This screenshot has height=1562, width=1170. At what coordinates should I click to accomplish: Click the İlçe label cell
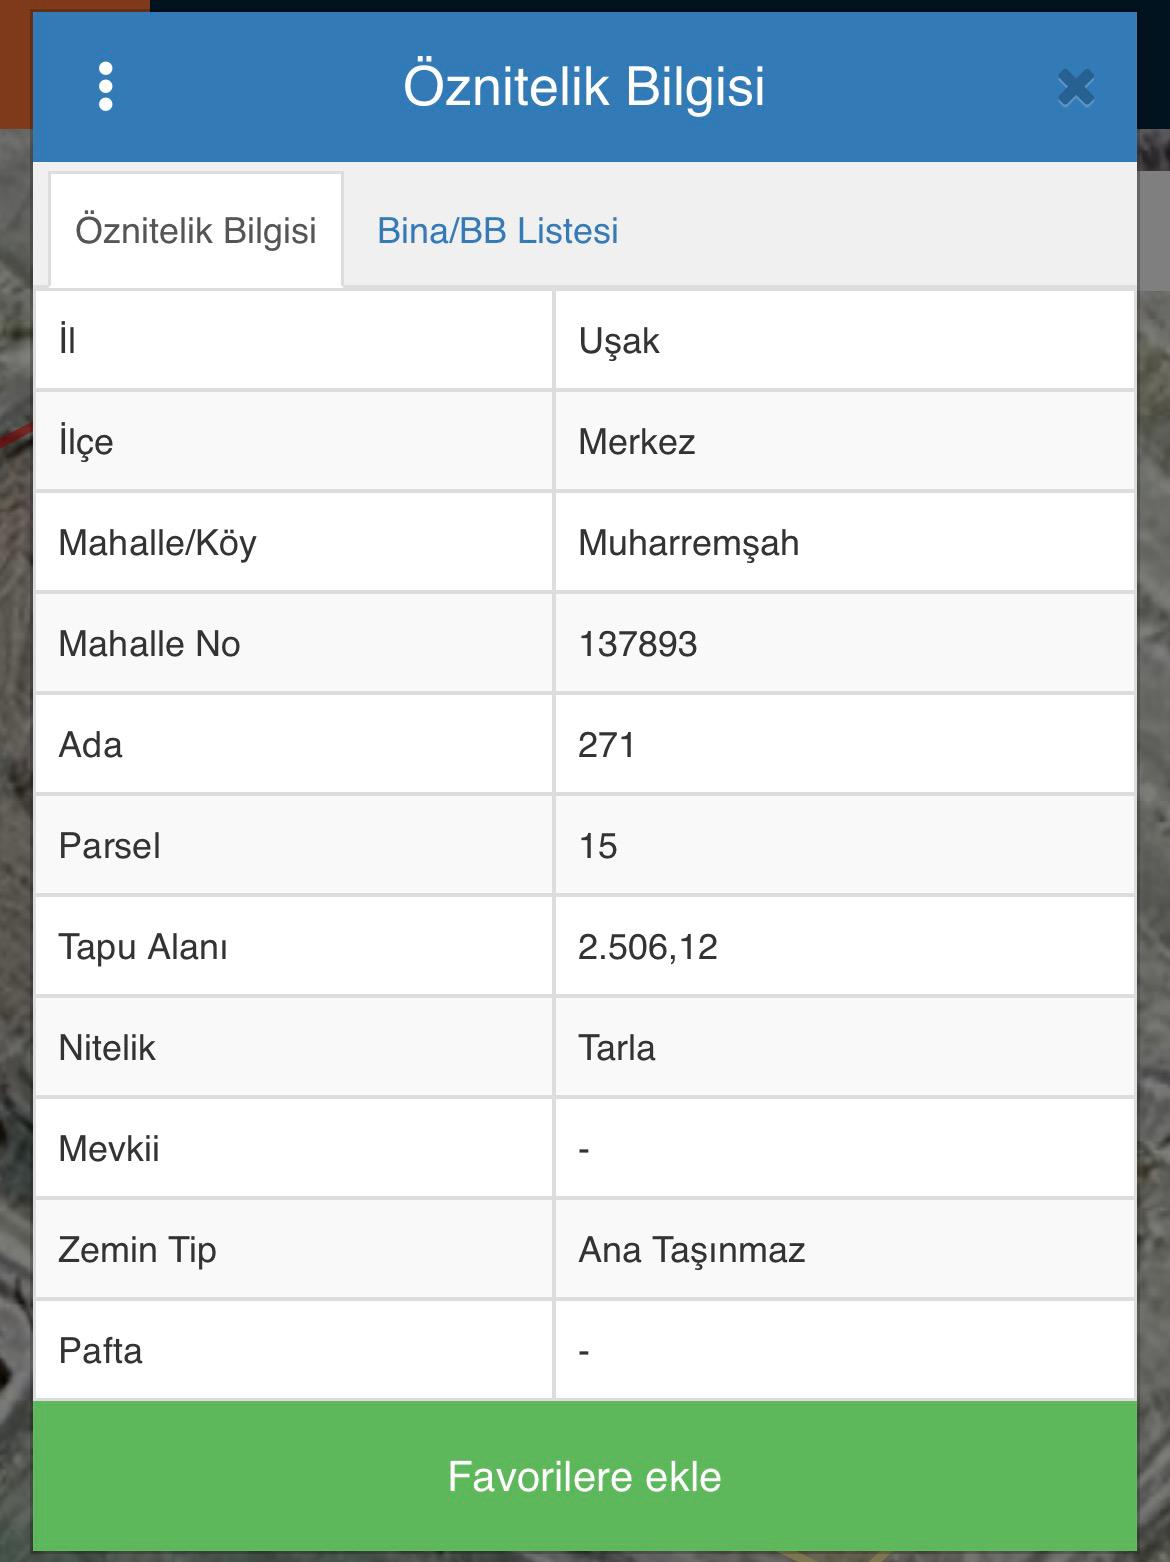point(294,442)
